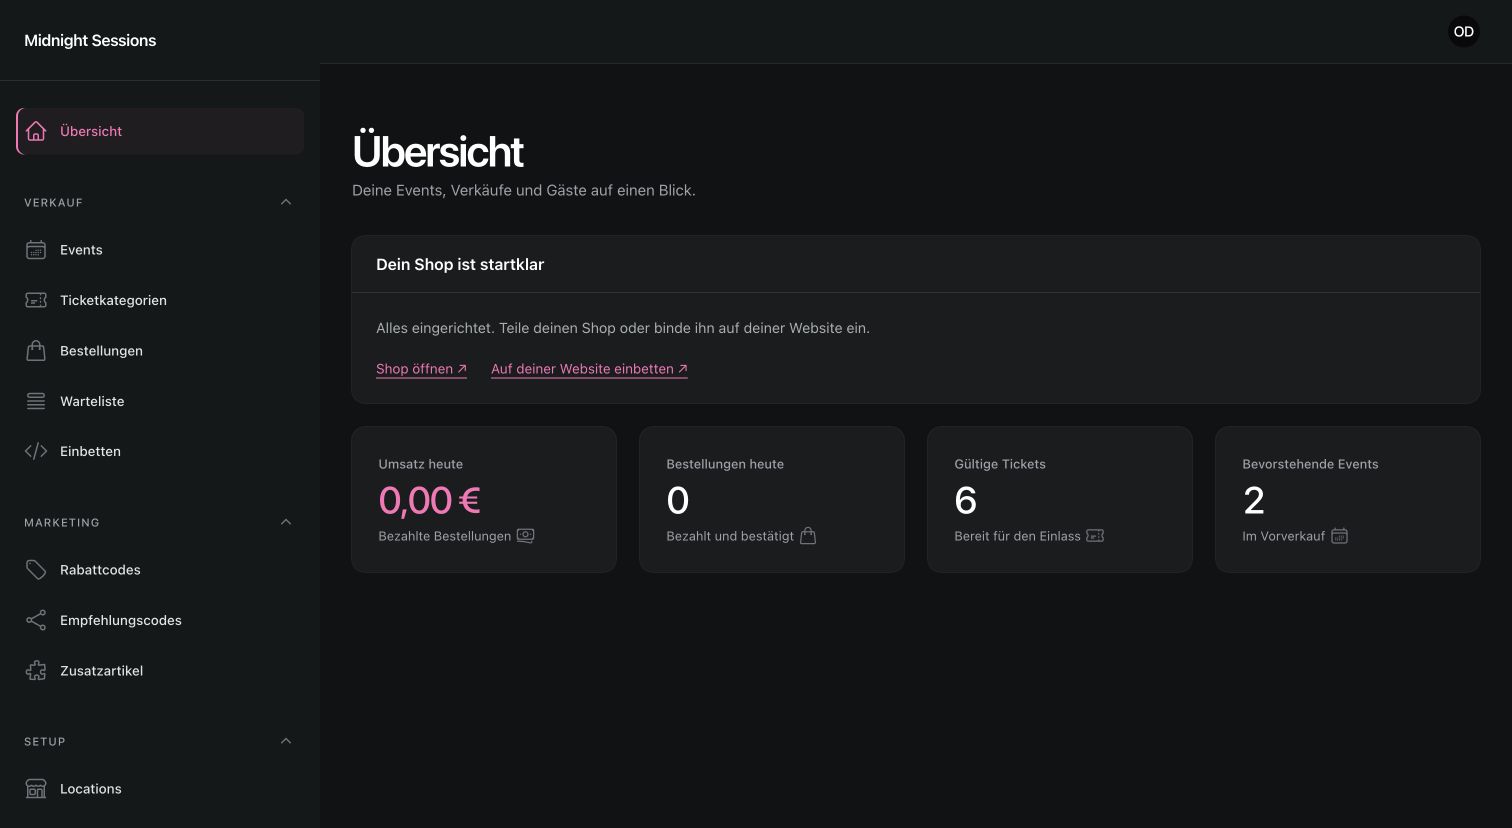Open Ticketkategorien in the sidebar
This screenshot has height=828, width=1512.
pos(160,300)
